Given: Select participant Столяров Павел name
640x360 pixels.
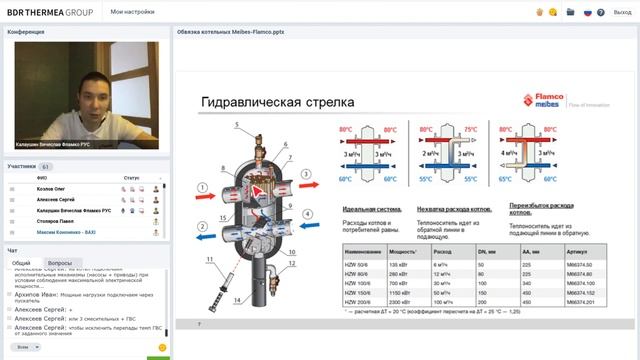Looking at the screenshot, I should [55, 221].
